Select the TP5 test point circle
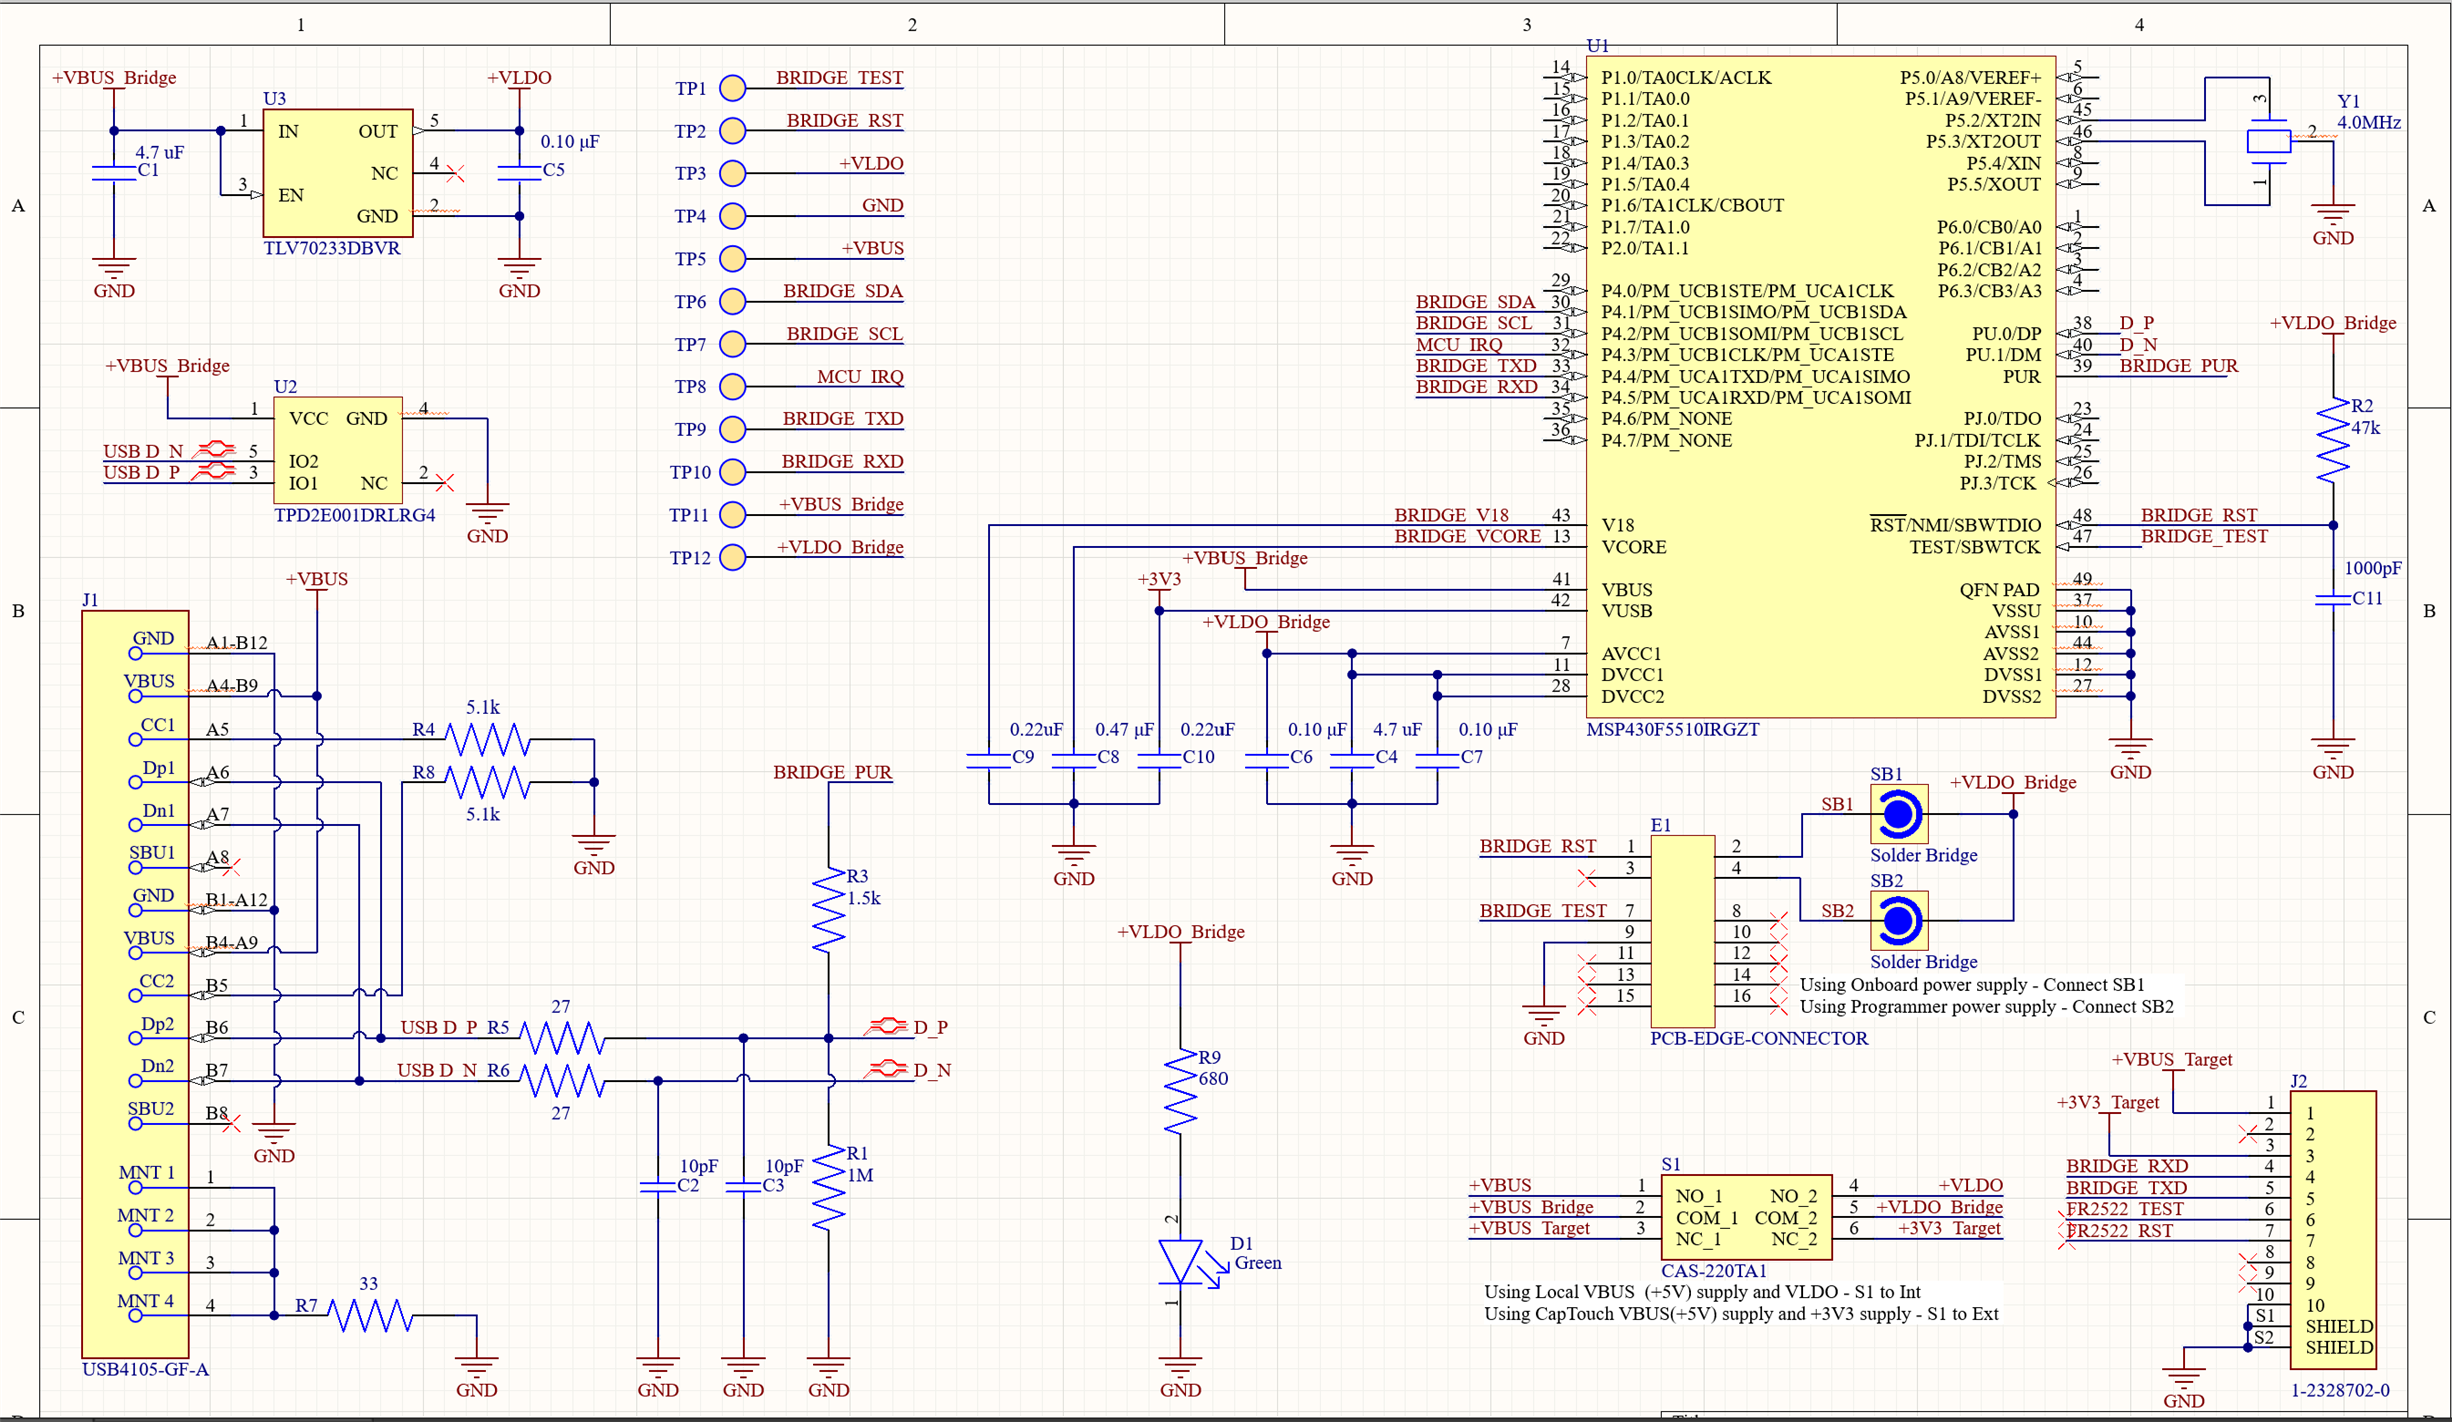This screenshot has width=2452, height=1422. tap(733, 258)
